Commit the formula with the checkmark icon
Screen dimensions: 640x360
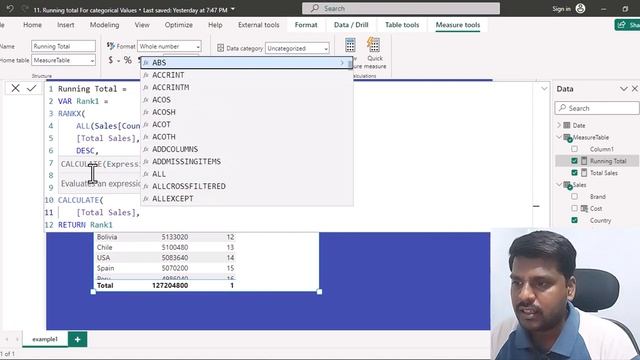coord(31,88)
